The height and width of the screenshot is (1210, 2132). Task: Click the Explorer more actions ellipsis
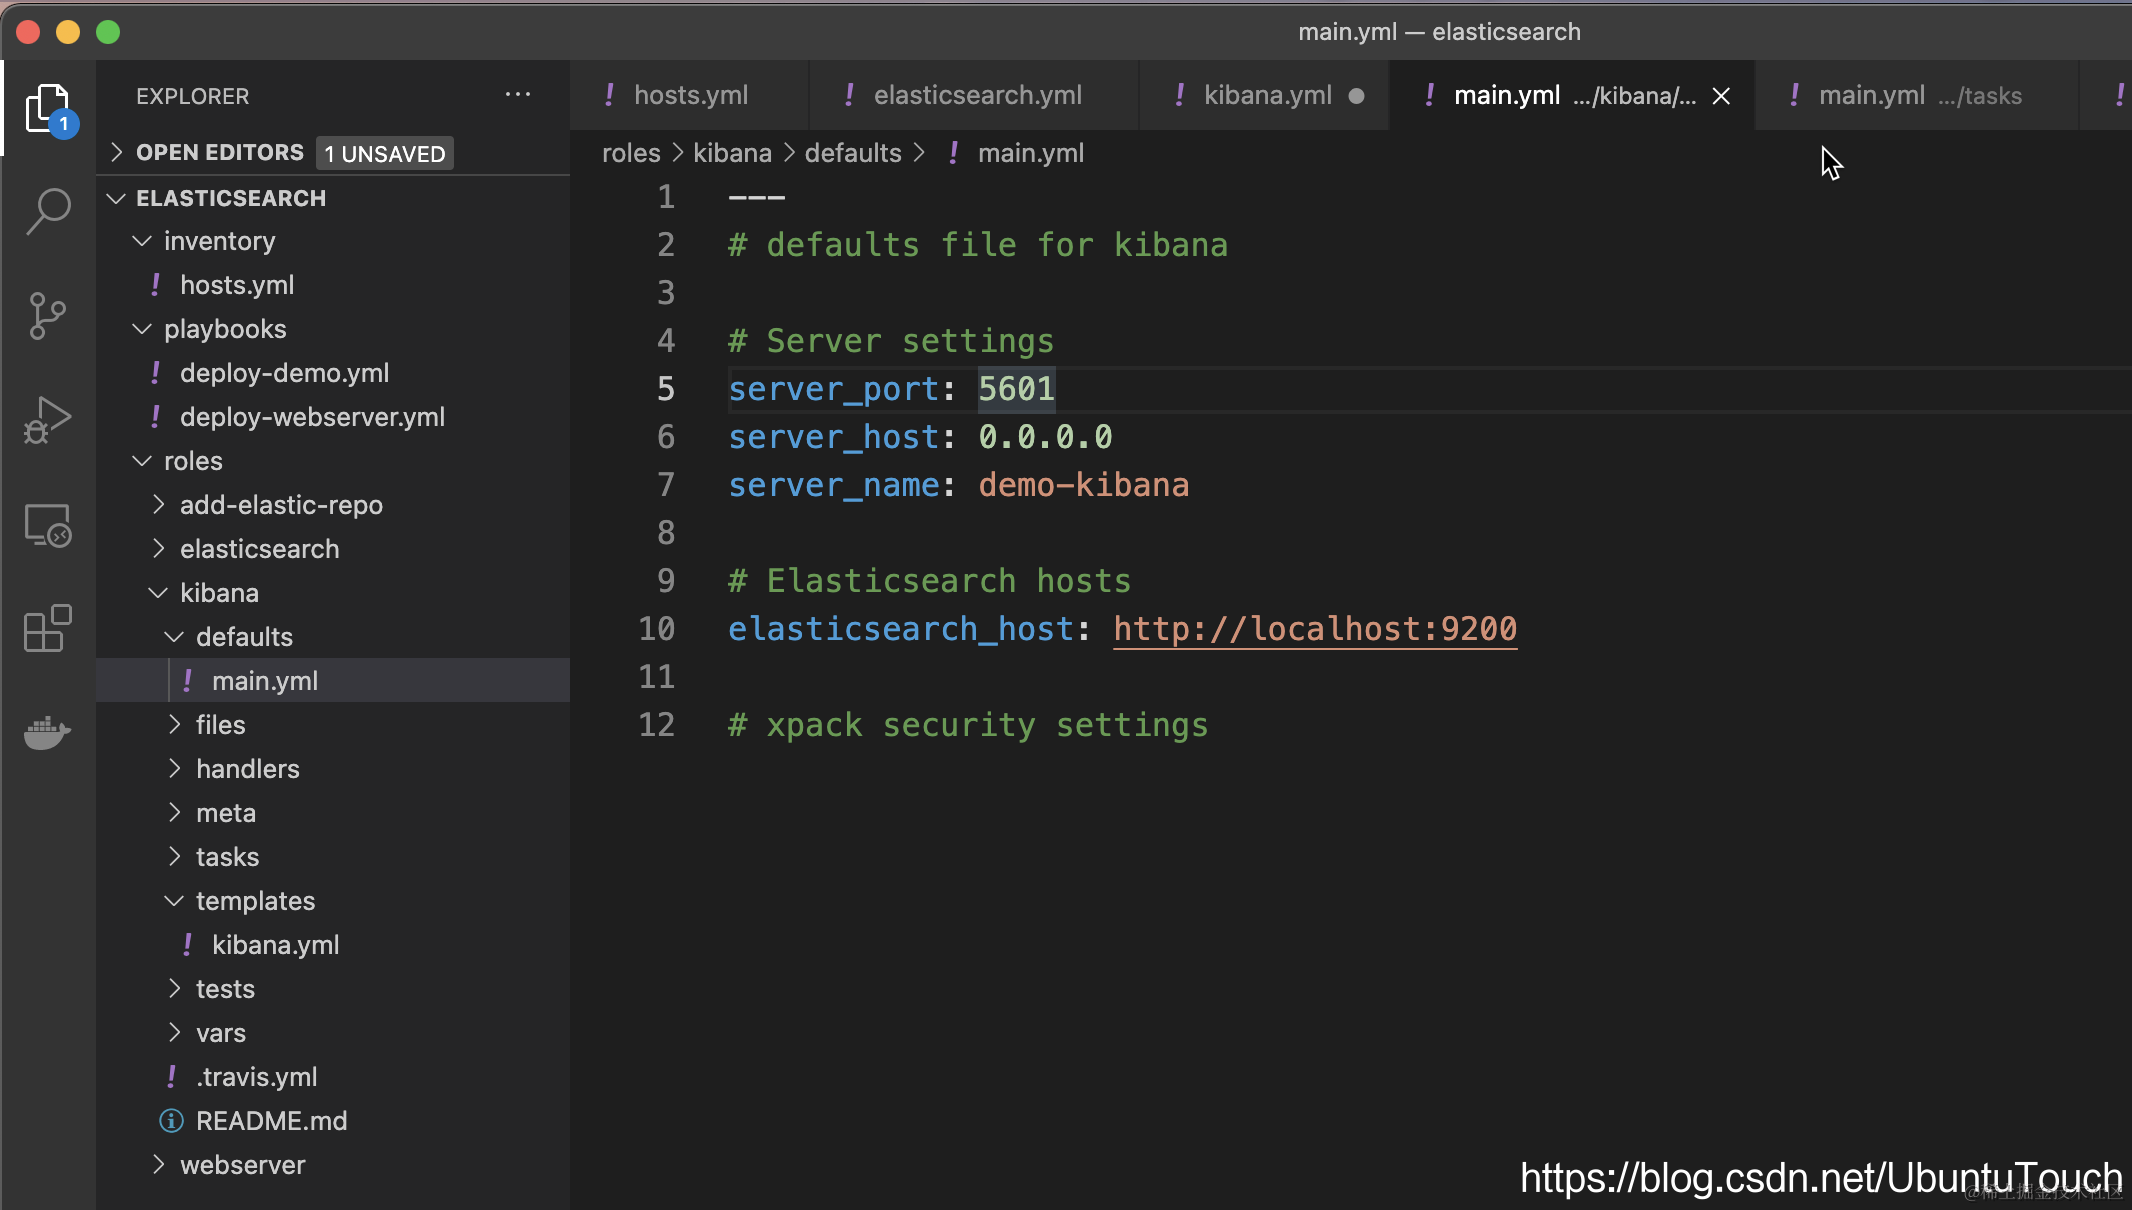[x=517, y=95]
